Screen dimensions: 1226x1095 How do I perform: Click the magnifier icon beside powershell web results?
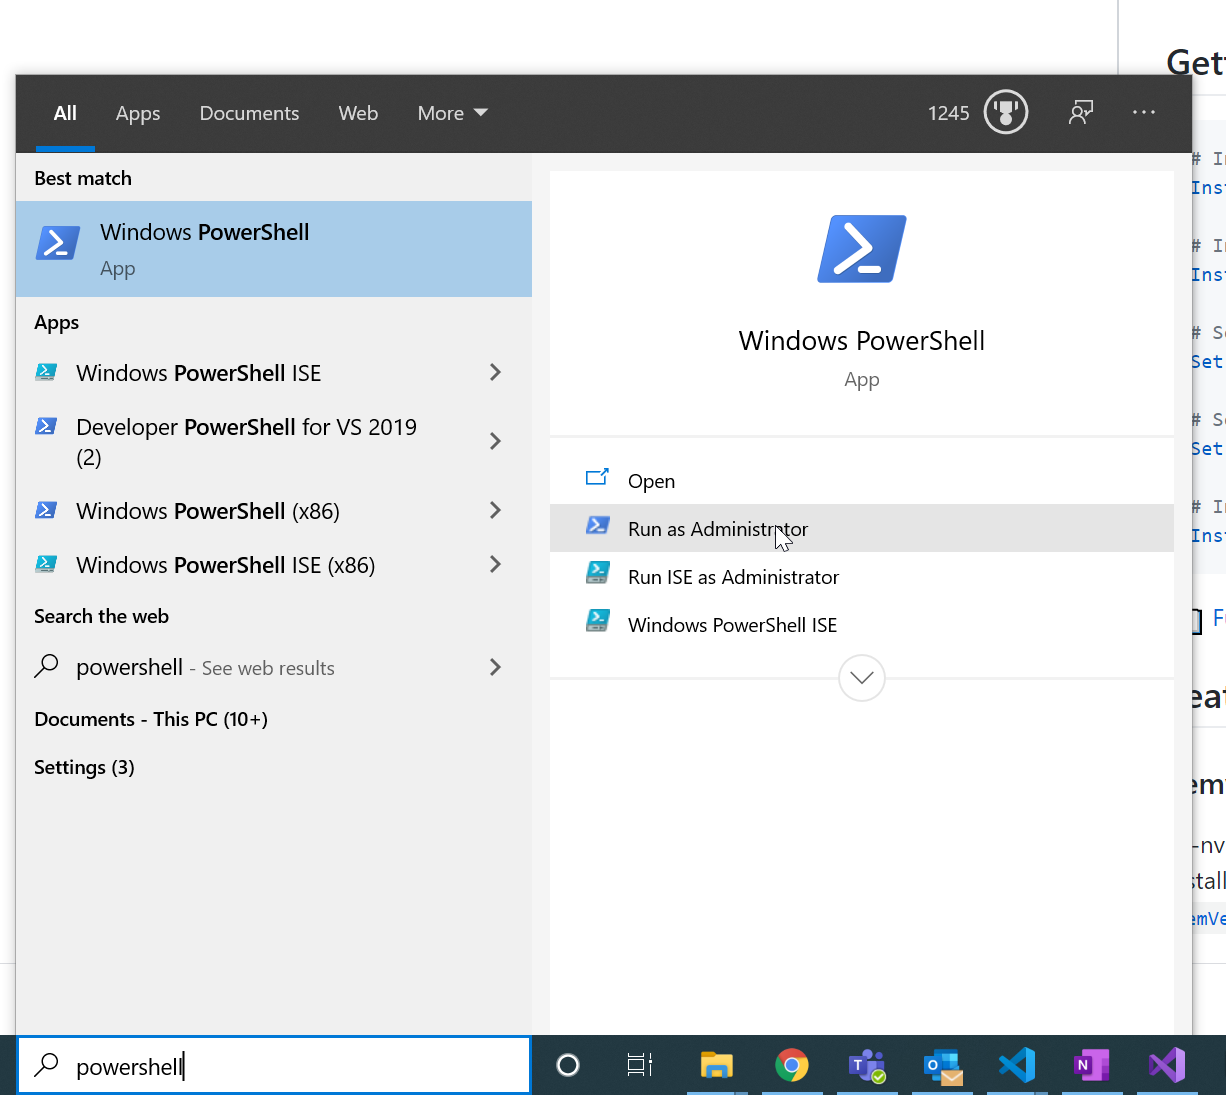(x=46, y=666)
